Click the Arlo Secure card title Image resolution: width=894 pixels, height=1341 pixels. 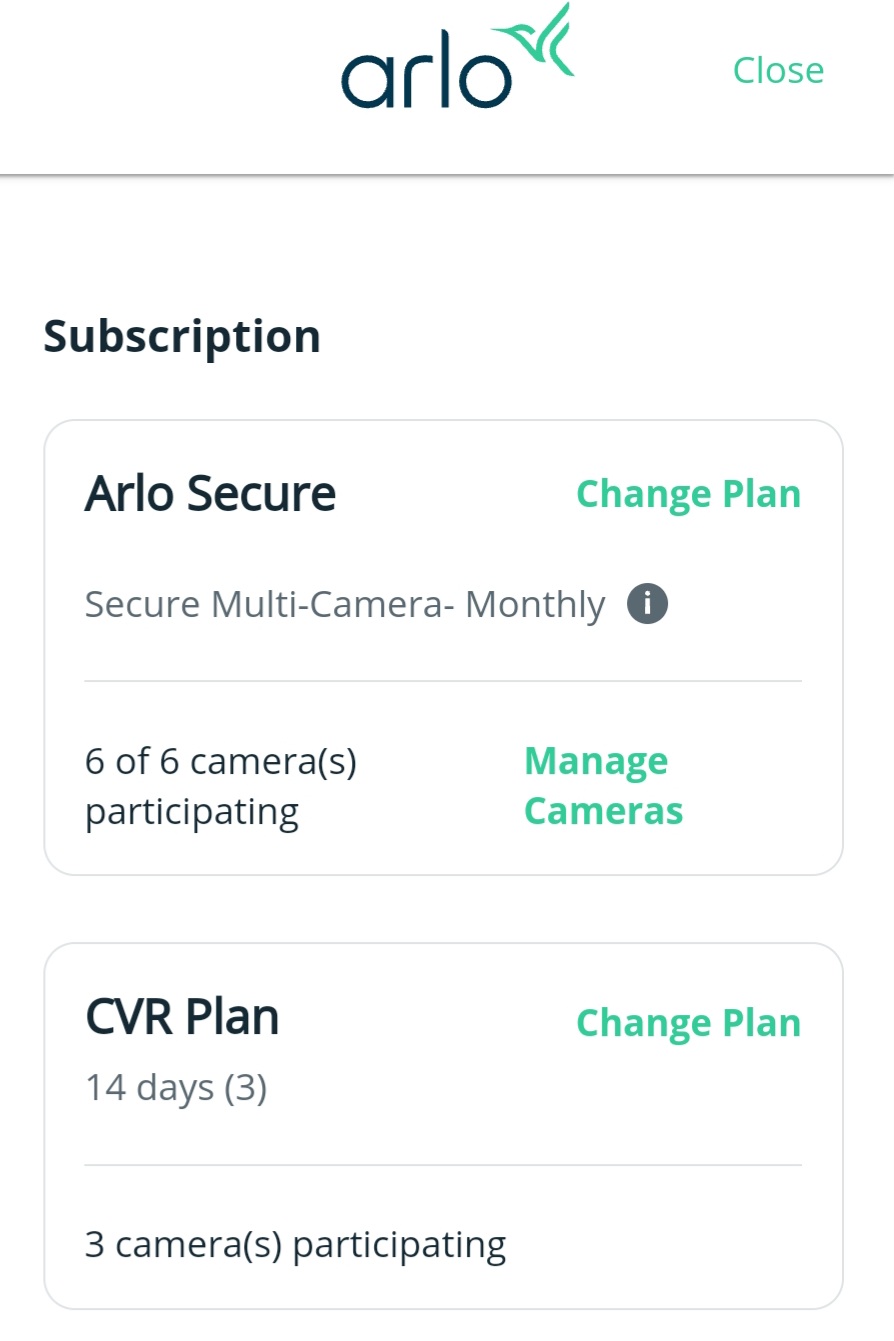(x=210, y=492)
